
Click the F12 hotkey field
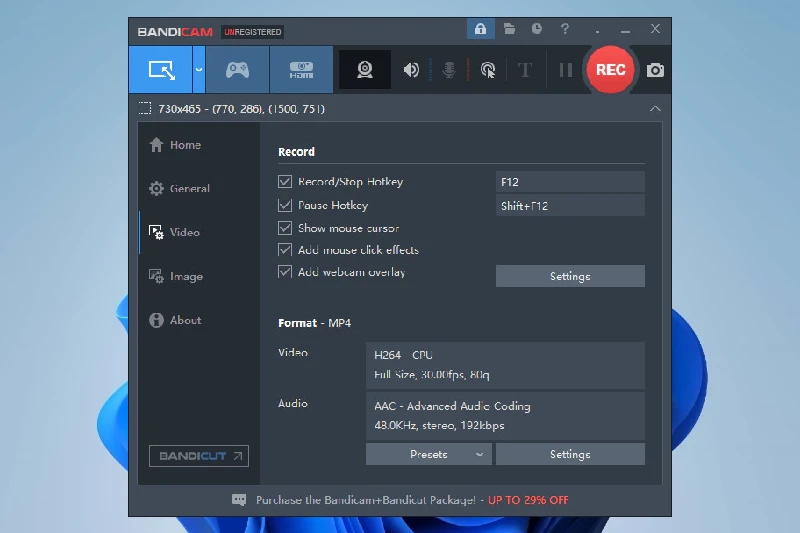570,182
